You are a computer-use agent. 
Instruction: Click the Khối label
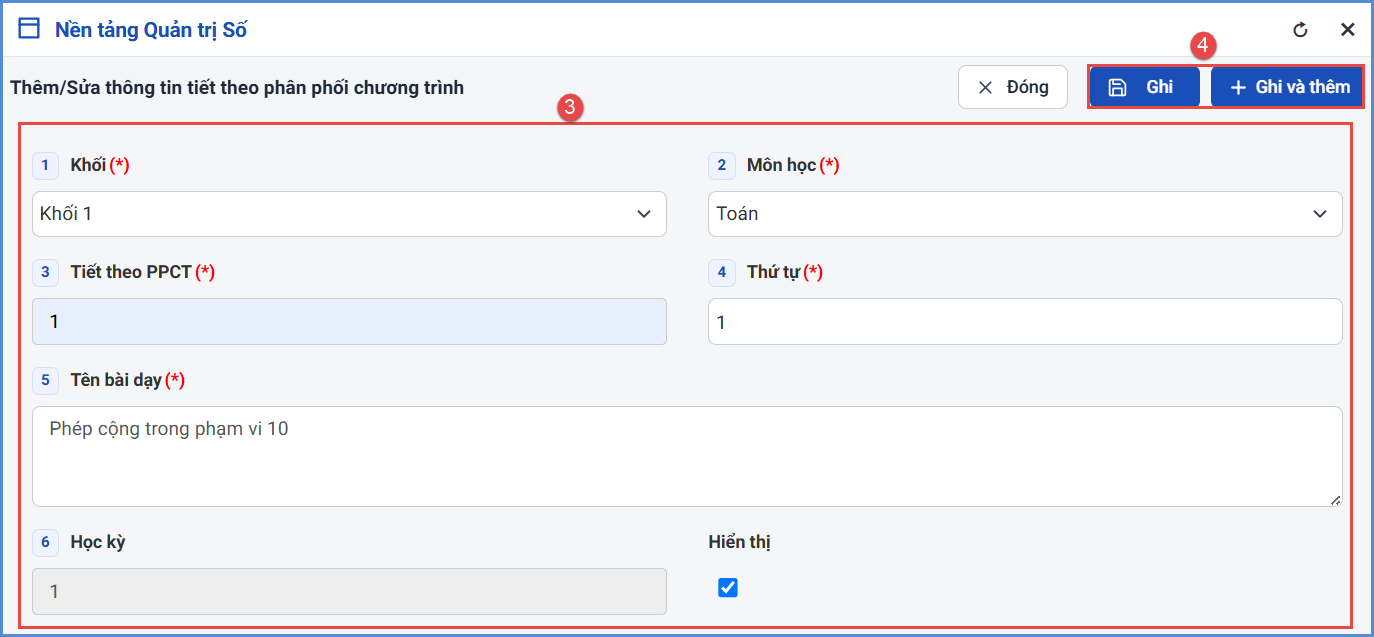pos(88,165)
